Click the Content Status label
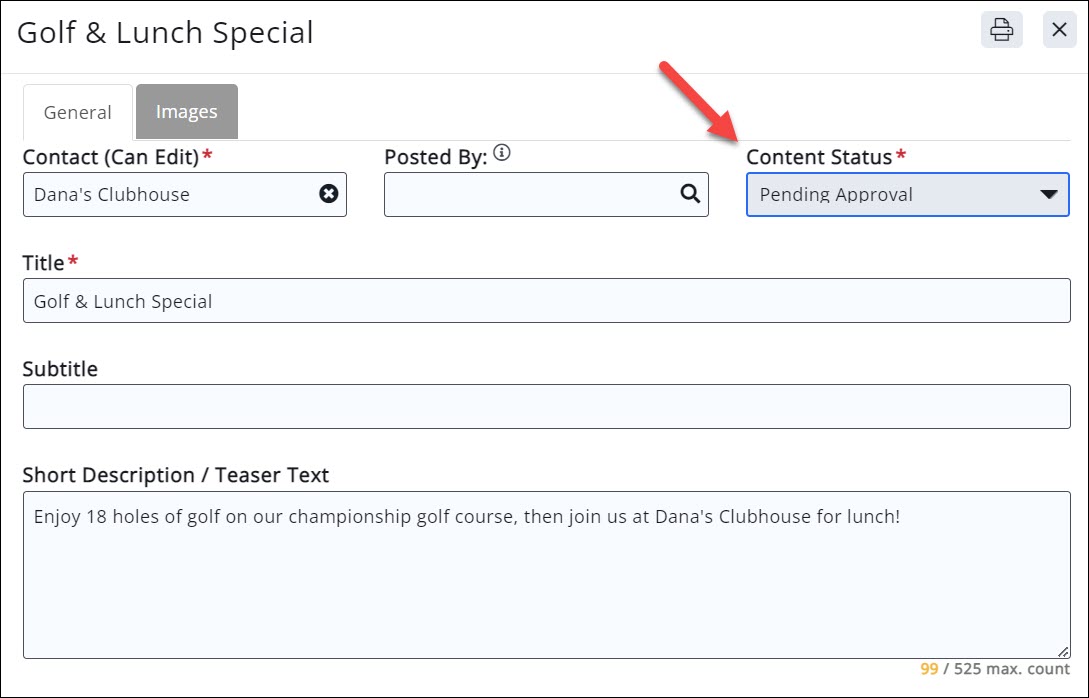Image resolution: width=1089 pixels, height=698 pixels. [818, 157]
